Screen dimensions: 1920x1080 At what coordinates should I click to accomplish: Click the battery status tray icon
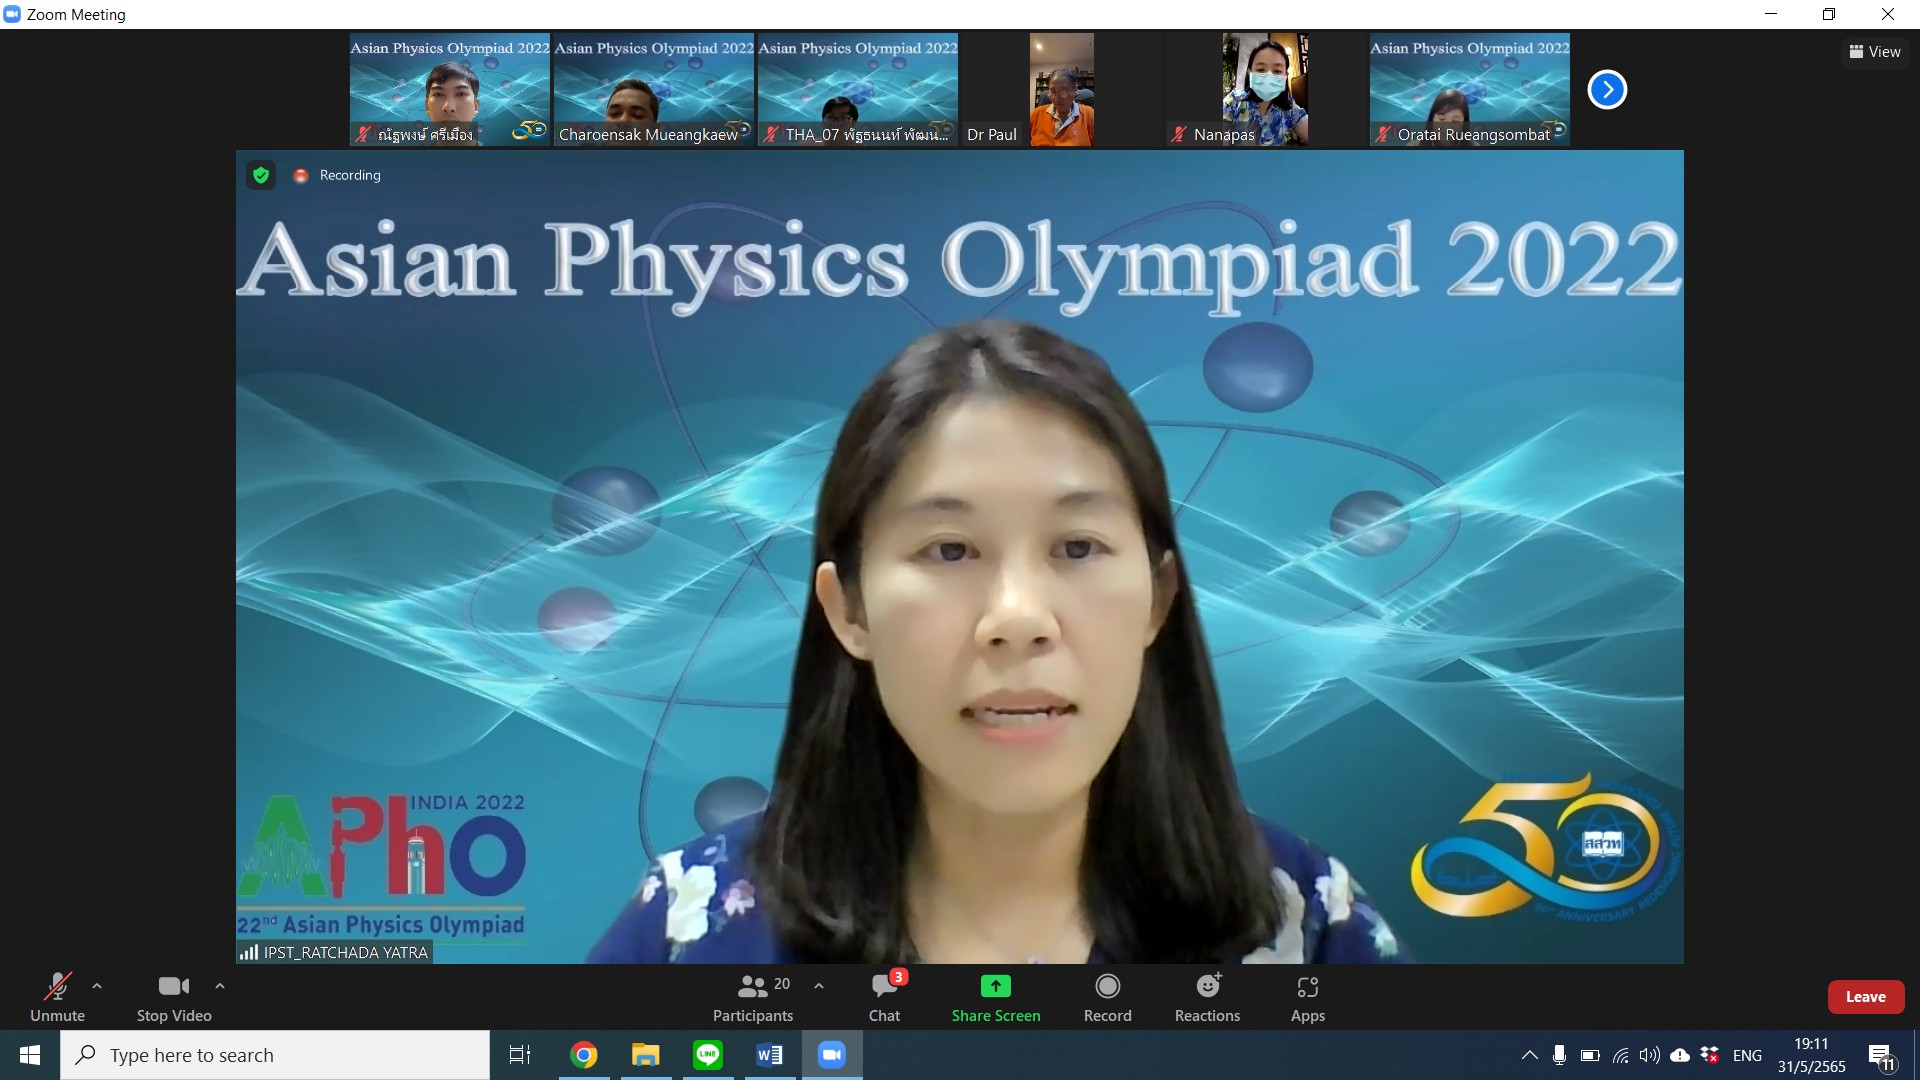(x=1590, y=1055)
